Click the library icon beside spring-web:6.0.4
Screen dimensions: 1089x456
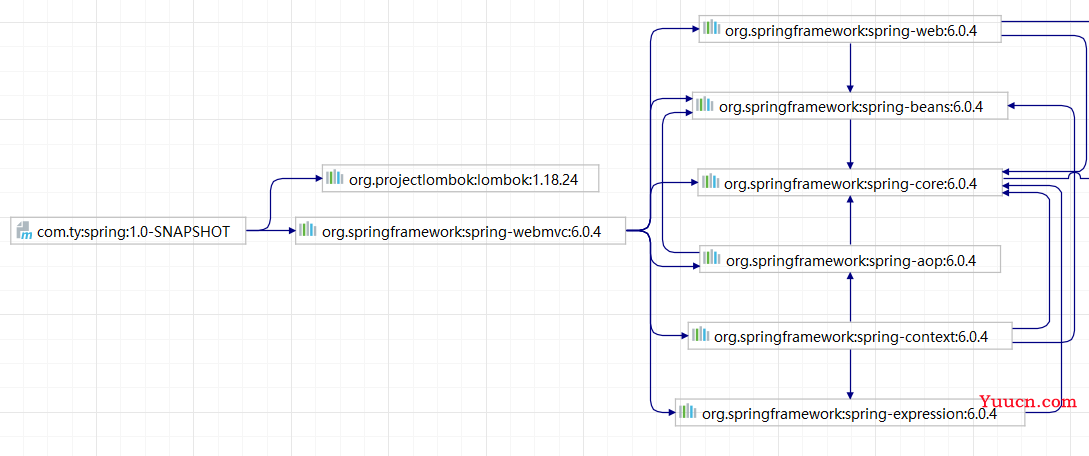pyautogui.click(x=711, y=28)
